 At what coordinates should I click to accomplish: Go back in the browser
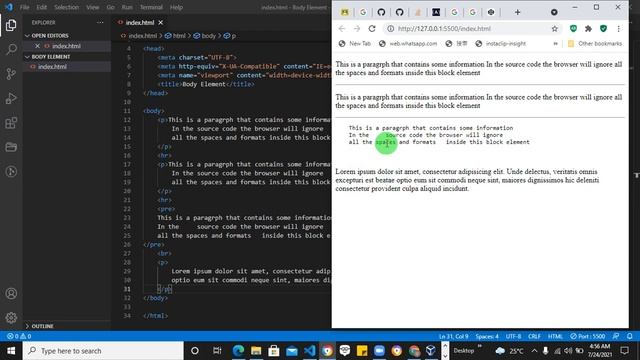[x=342, y=29]
